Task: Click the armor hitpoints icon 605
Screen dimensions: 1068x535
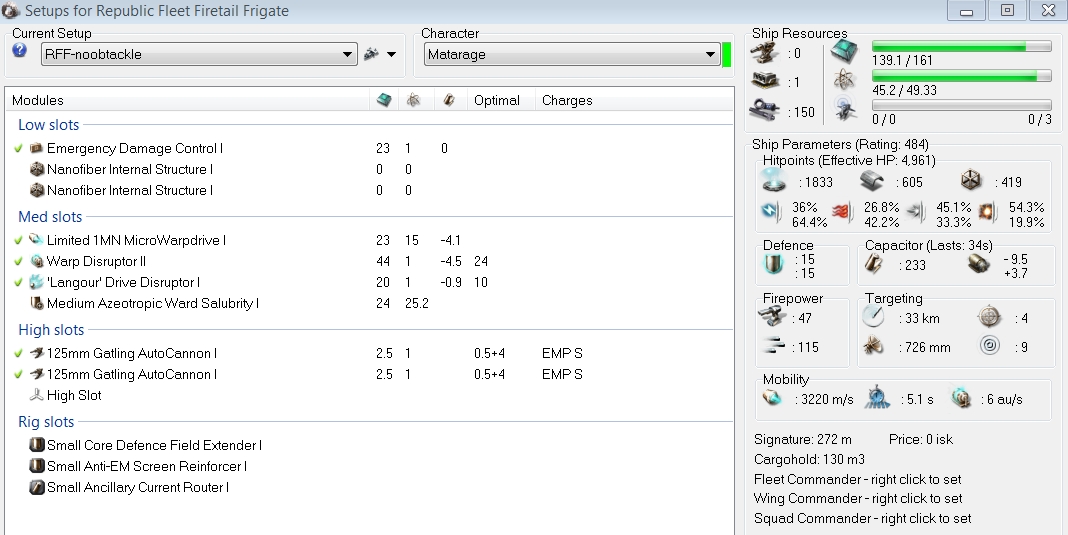Action: point(873,181)
